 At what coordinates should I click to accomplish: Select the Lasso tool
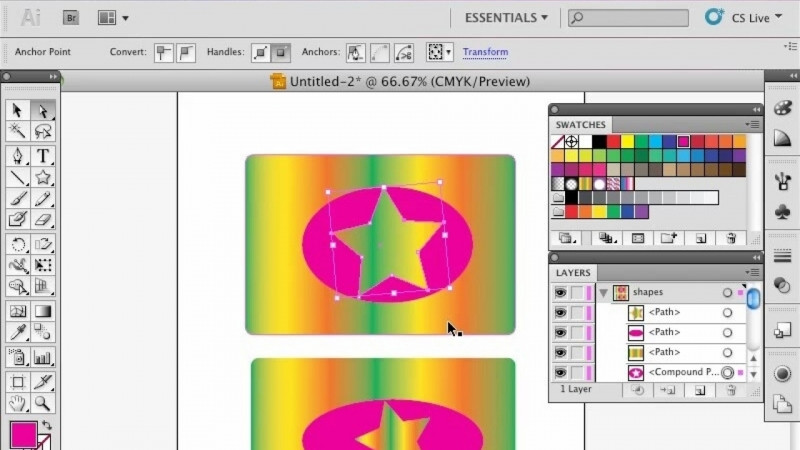(42, 131)
